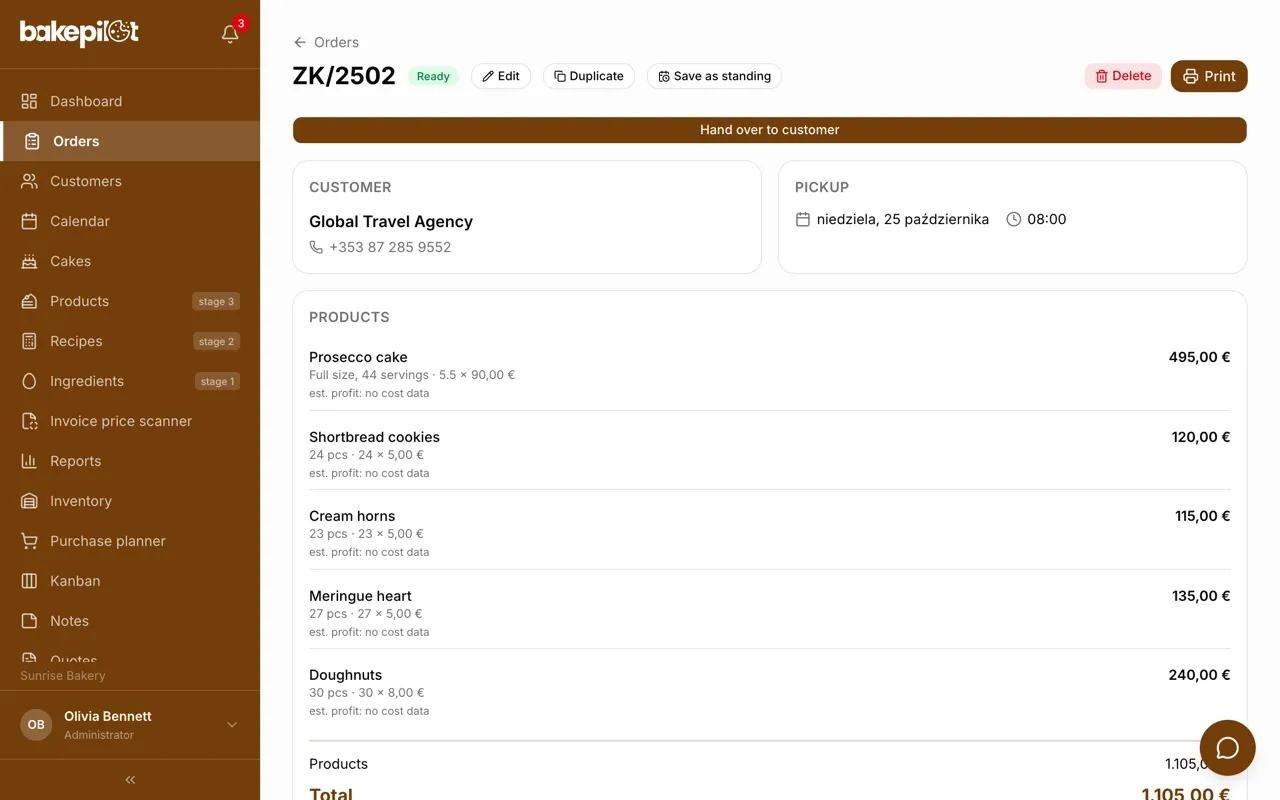Select the Customers people icon

30,181
